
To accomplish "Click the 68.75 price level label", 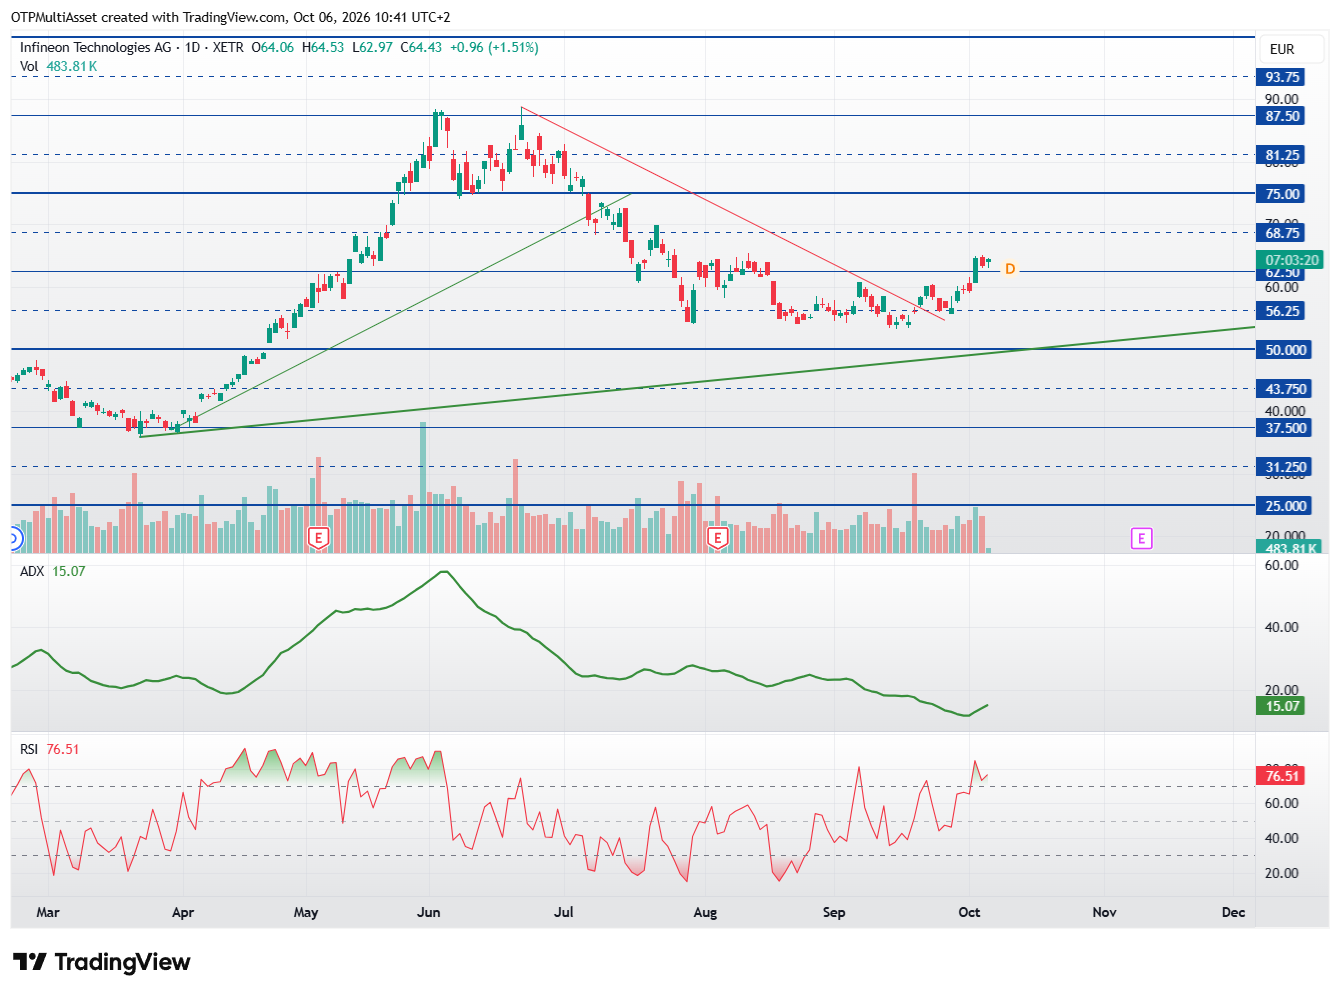I will pyautogui.click(x=1282, y=233).
